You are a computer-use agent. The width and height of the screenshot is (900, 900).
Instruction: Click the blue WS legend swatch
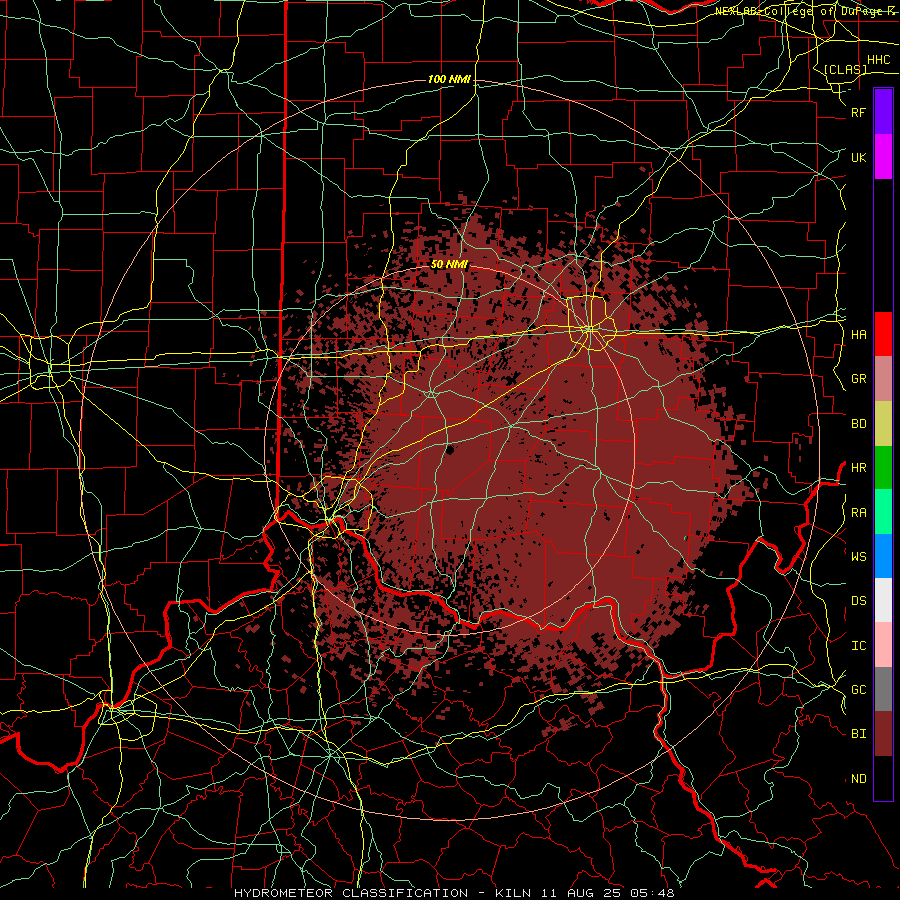pos(883,556)
